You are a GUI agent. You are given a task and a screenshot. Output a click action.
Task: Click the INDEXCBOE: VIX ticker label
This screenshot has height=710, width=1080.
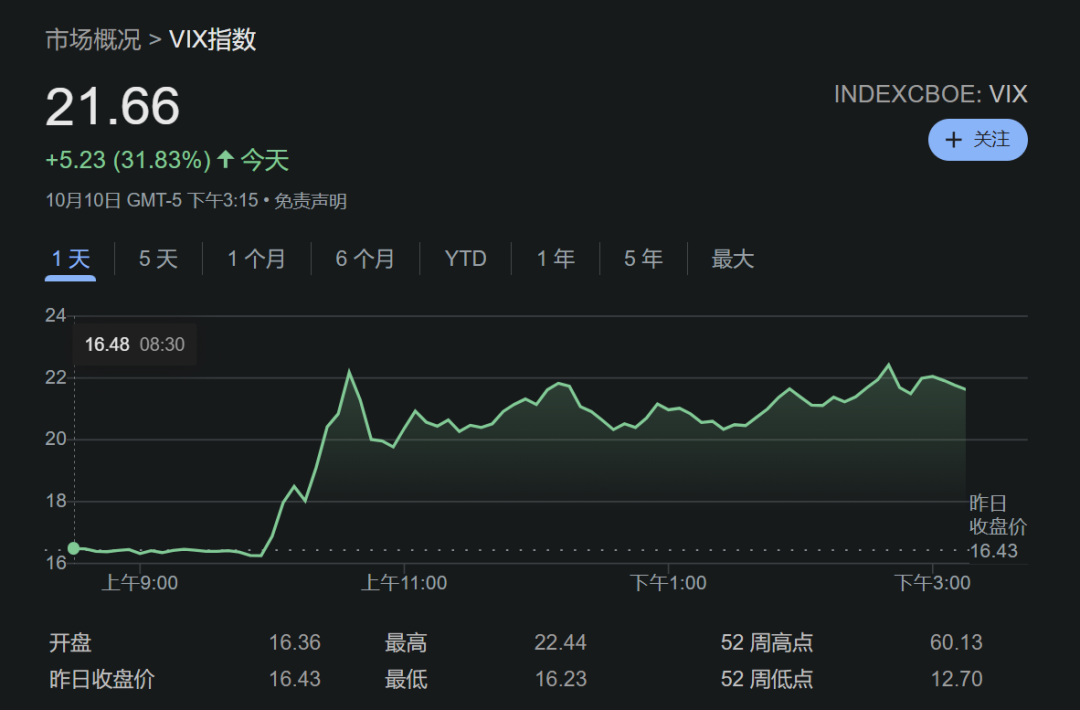[931, 94]
